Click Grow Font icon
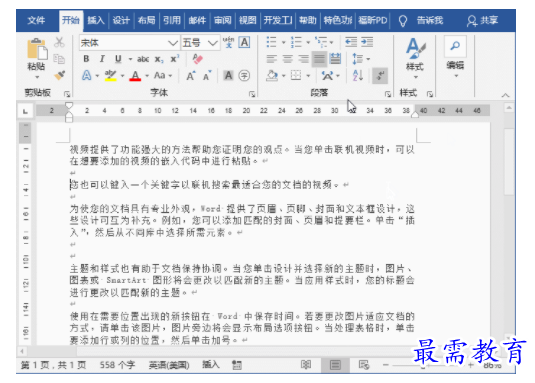Image resolution: width=535 pixels, height=383 pixels. pos(191,75)
